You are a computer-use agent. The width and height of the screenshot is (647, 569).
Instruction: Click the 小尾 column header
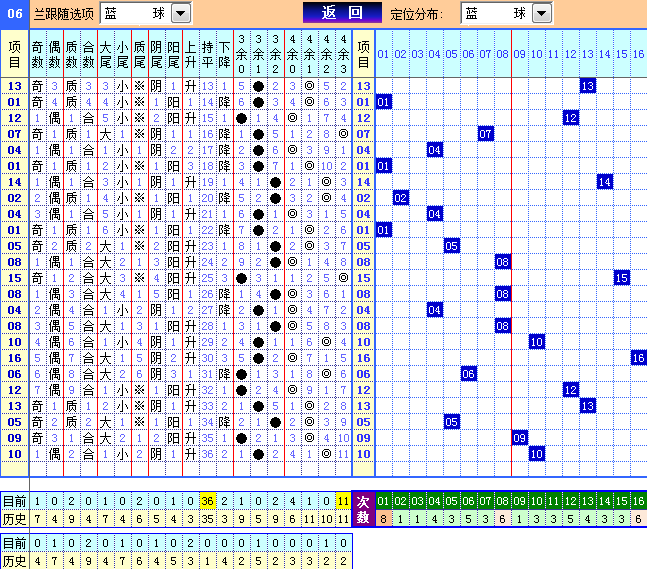tap(123, 54)
